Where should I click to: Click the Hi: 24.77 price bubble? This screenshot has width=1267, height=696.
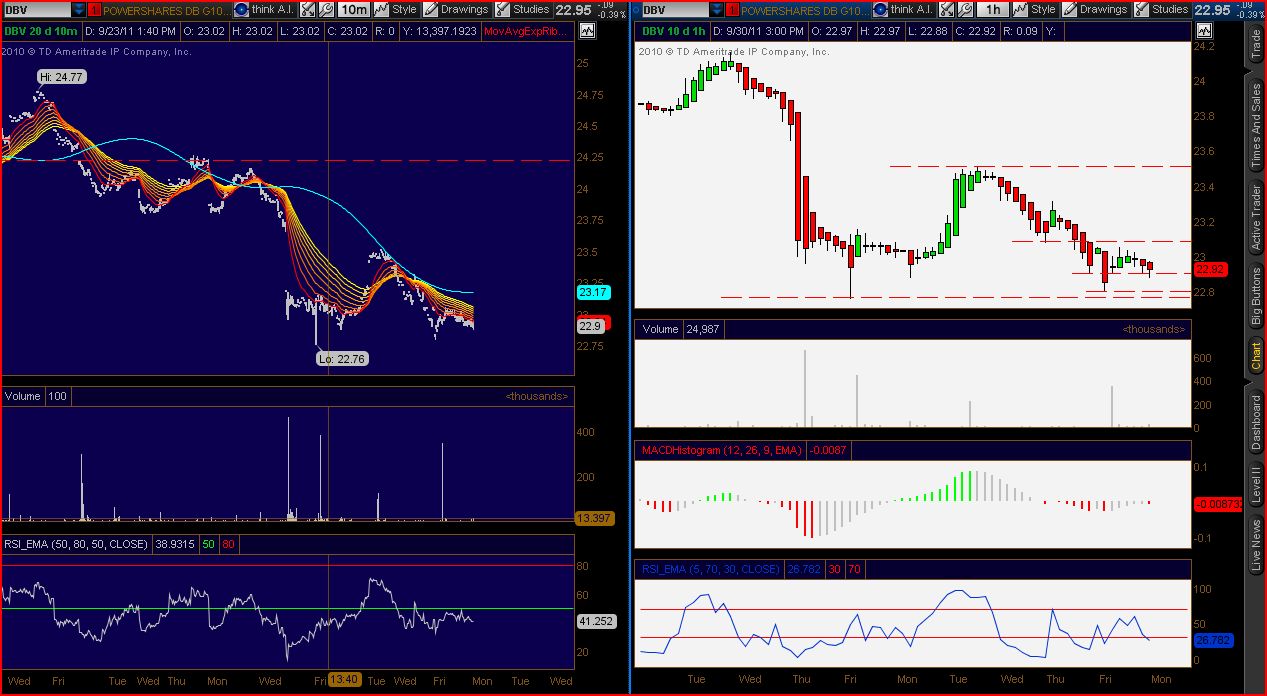pos(62,76)
